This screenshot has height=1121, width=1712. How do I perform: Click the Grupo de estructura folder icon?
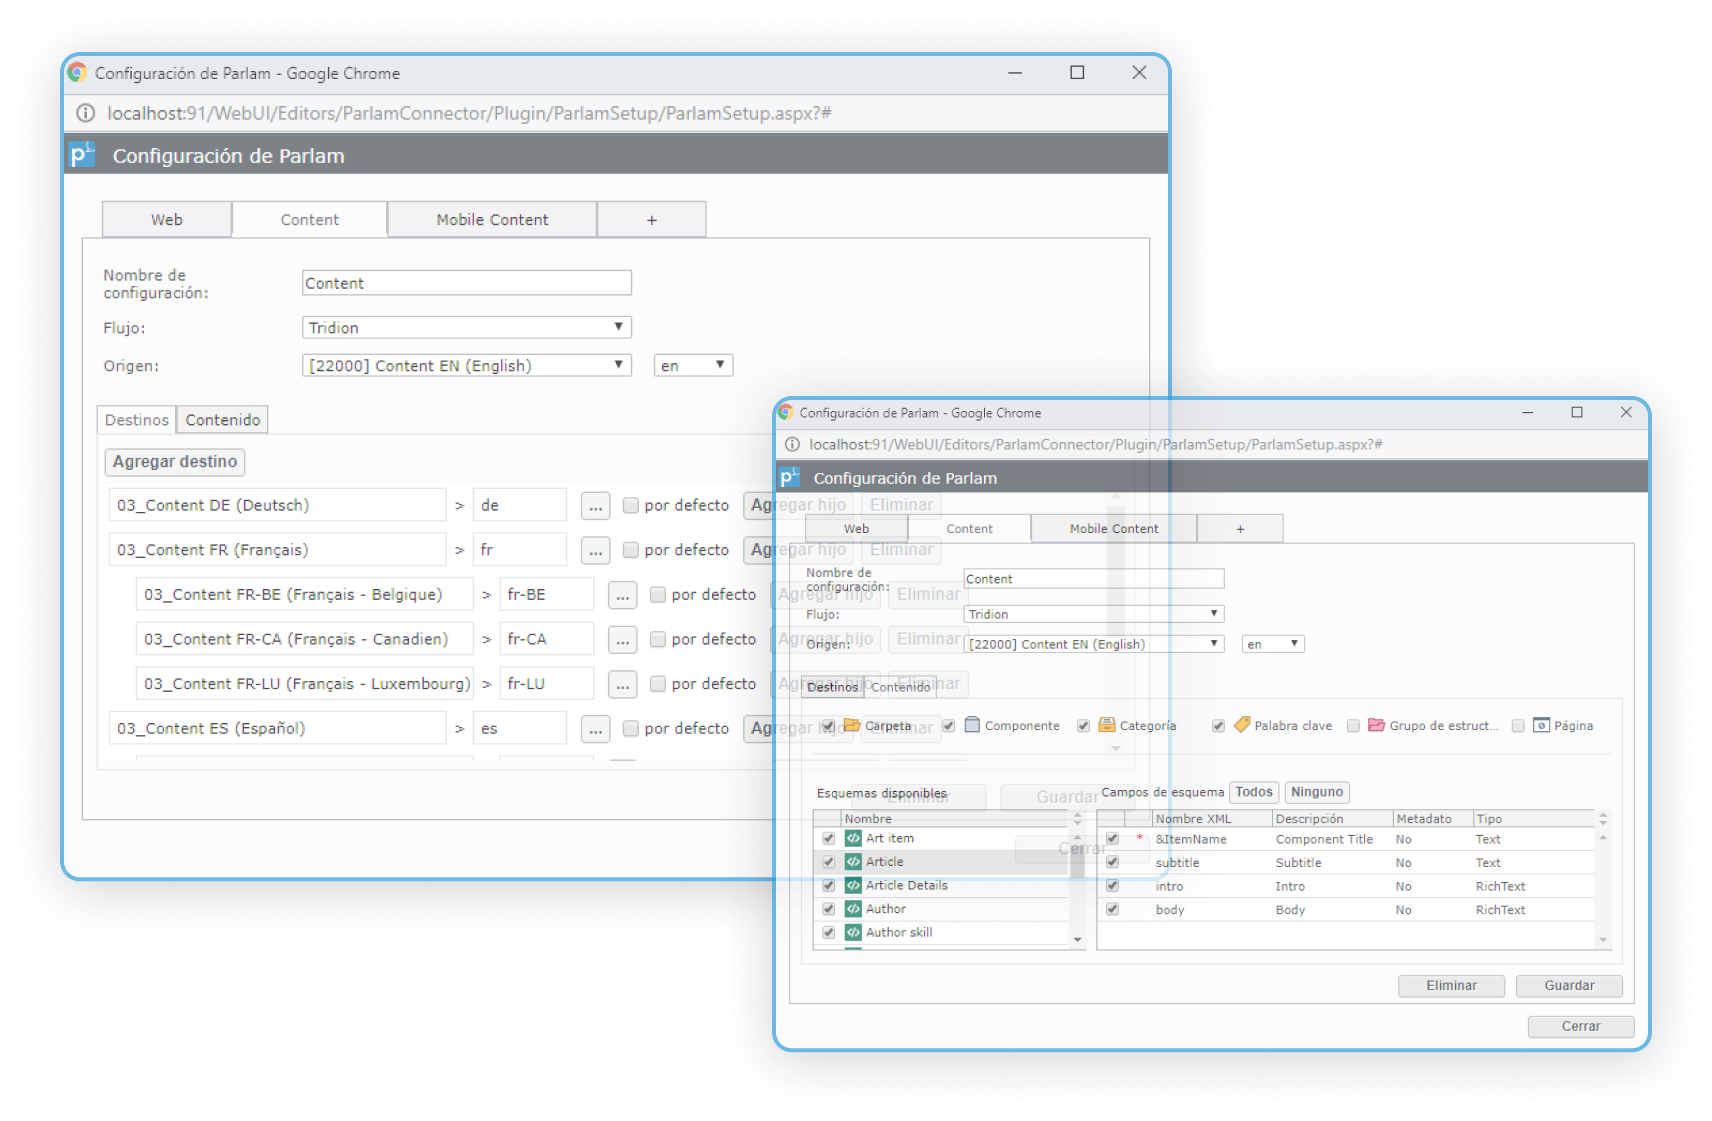(x=1377, y=725)
